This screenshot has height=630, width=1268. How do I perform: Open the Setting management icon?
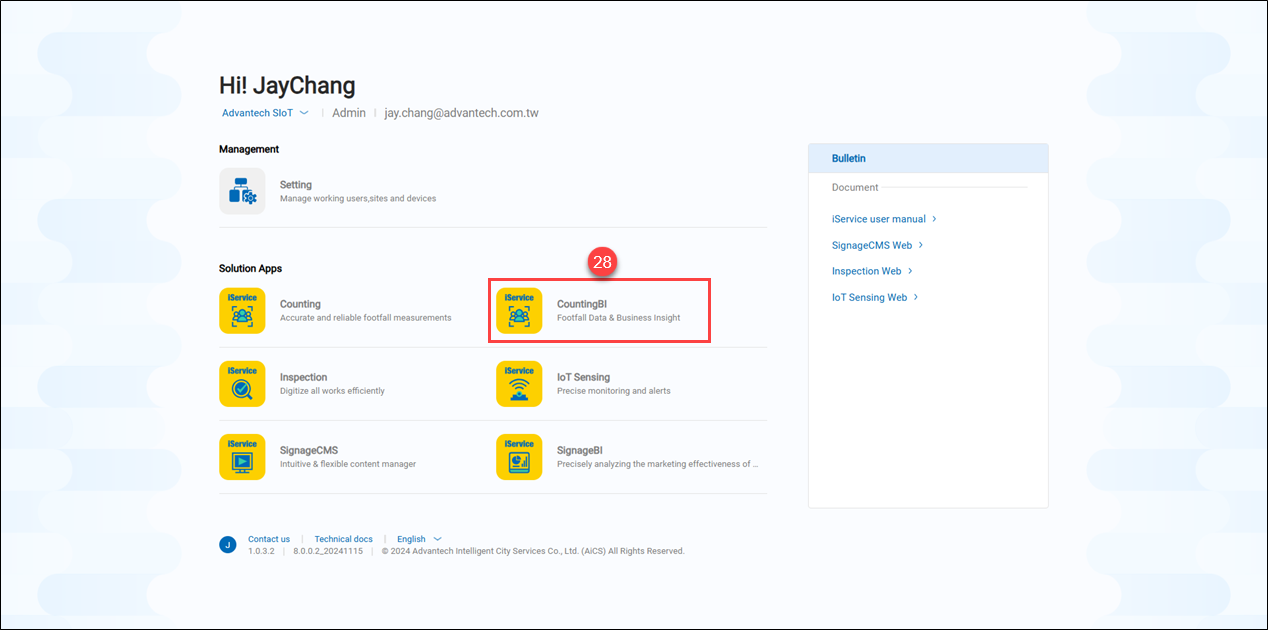(x=242, y=191)
